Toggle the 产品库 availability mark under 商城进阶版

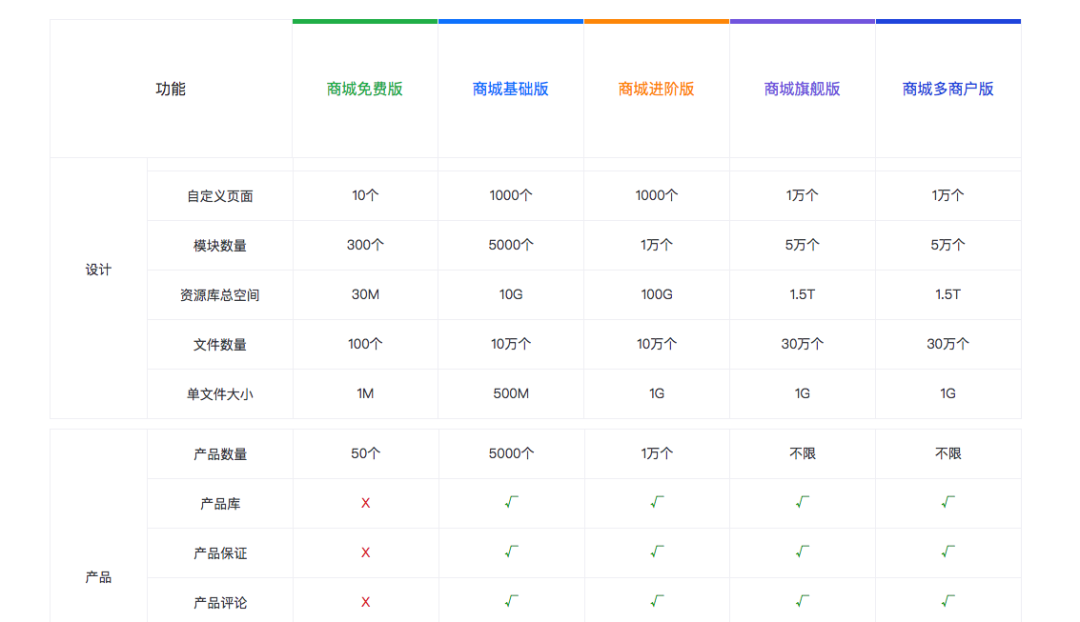pyautogui.click(x=656, y=503)
